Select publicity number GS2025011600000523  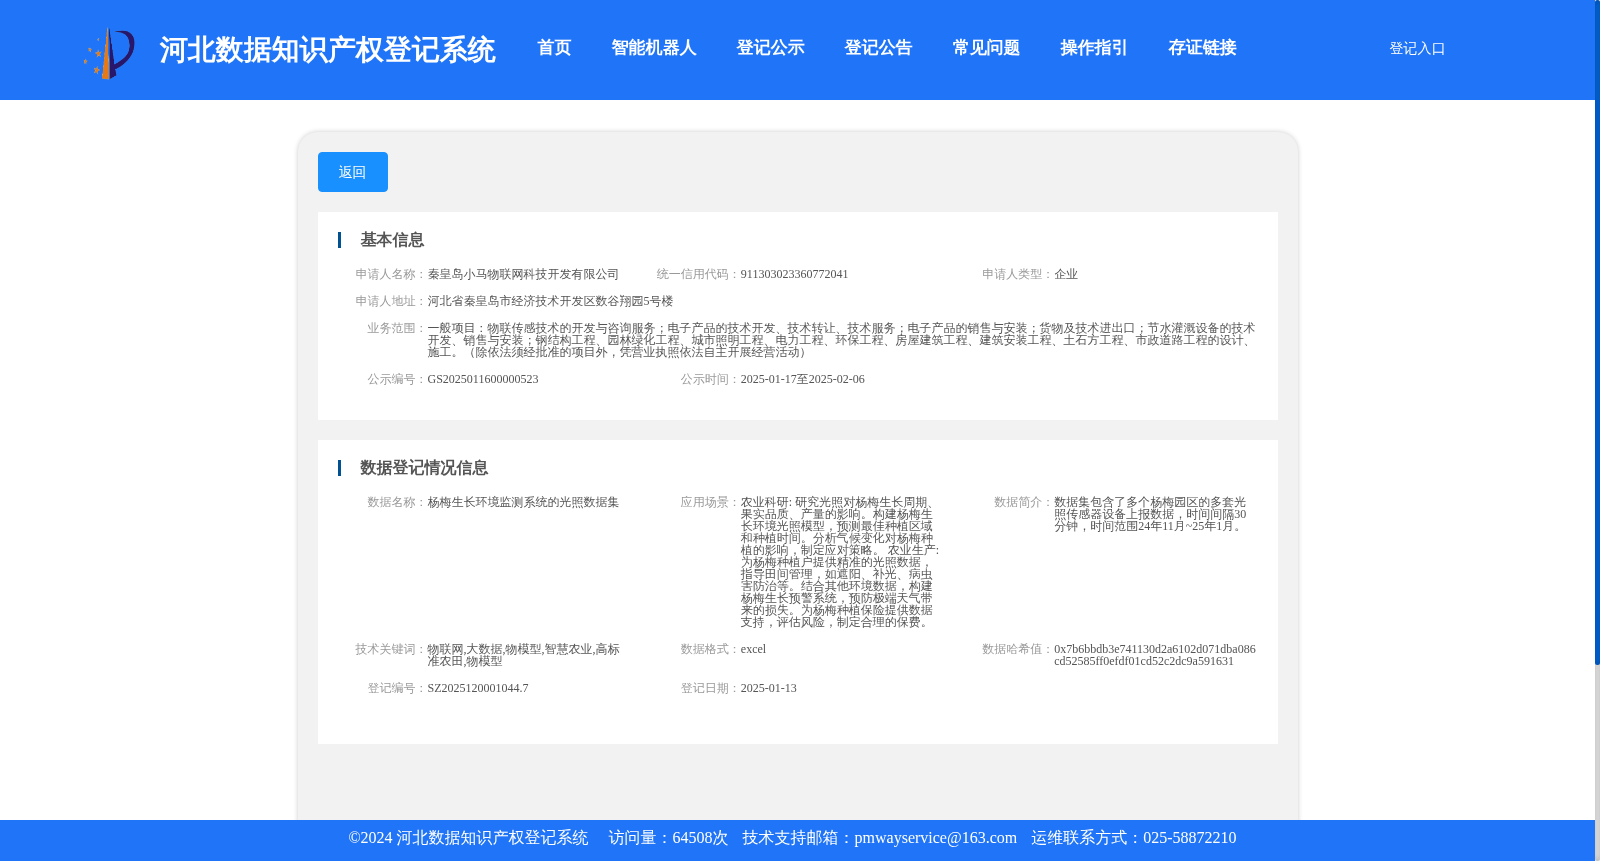coord(483,379)
